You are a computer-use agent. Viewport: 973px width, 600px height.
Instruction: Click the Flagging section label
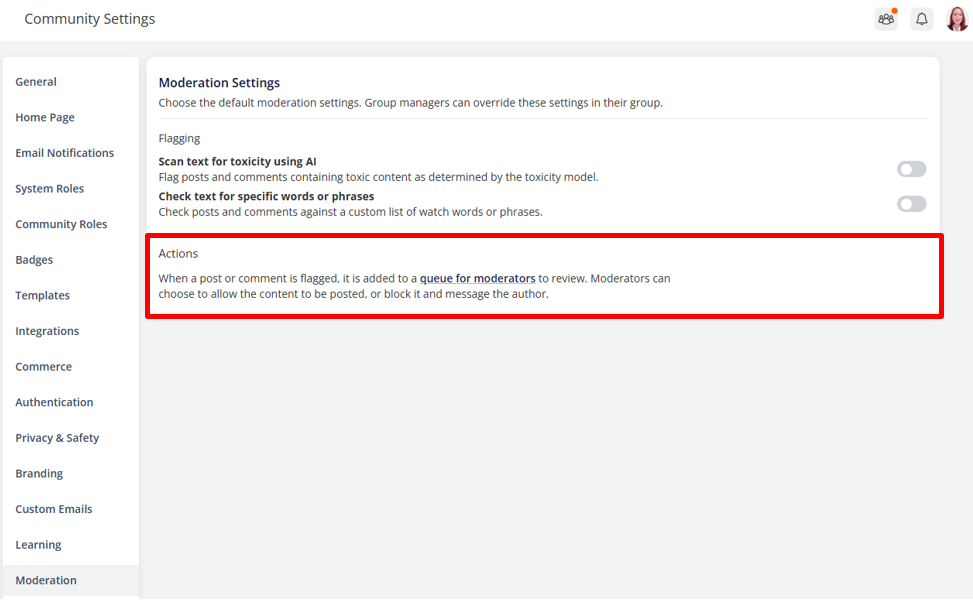[x=179, y=138]
